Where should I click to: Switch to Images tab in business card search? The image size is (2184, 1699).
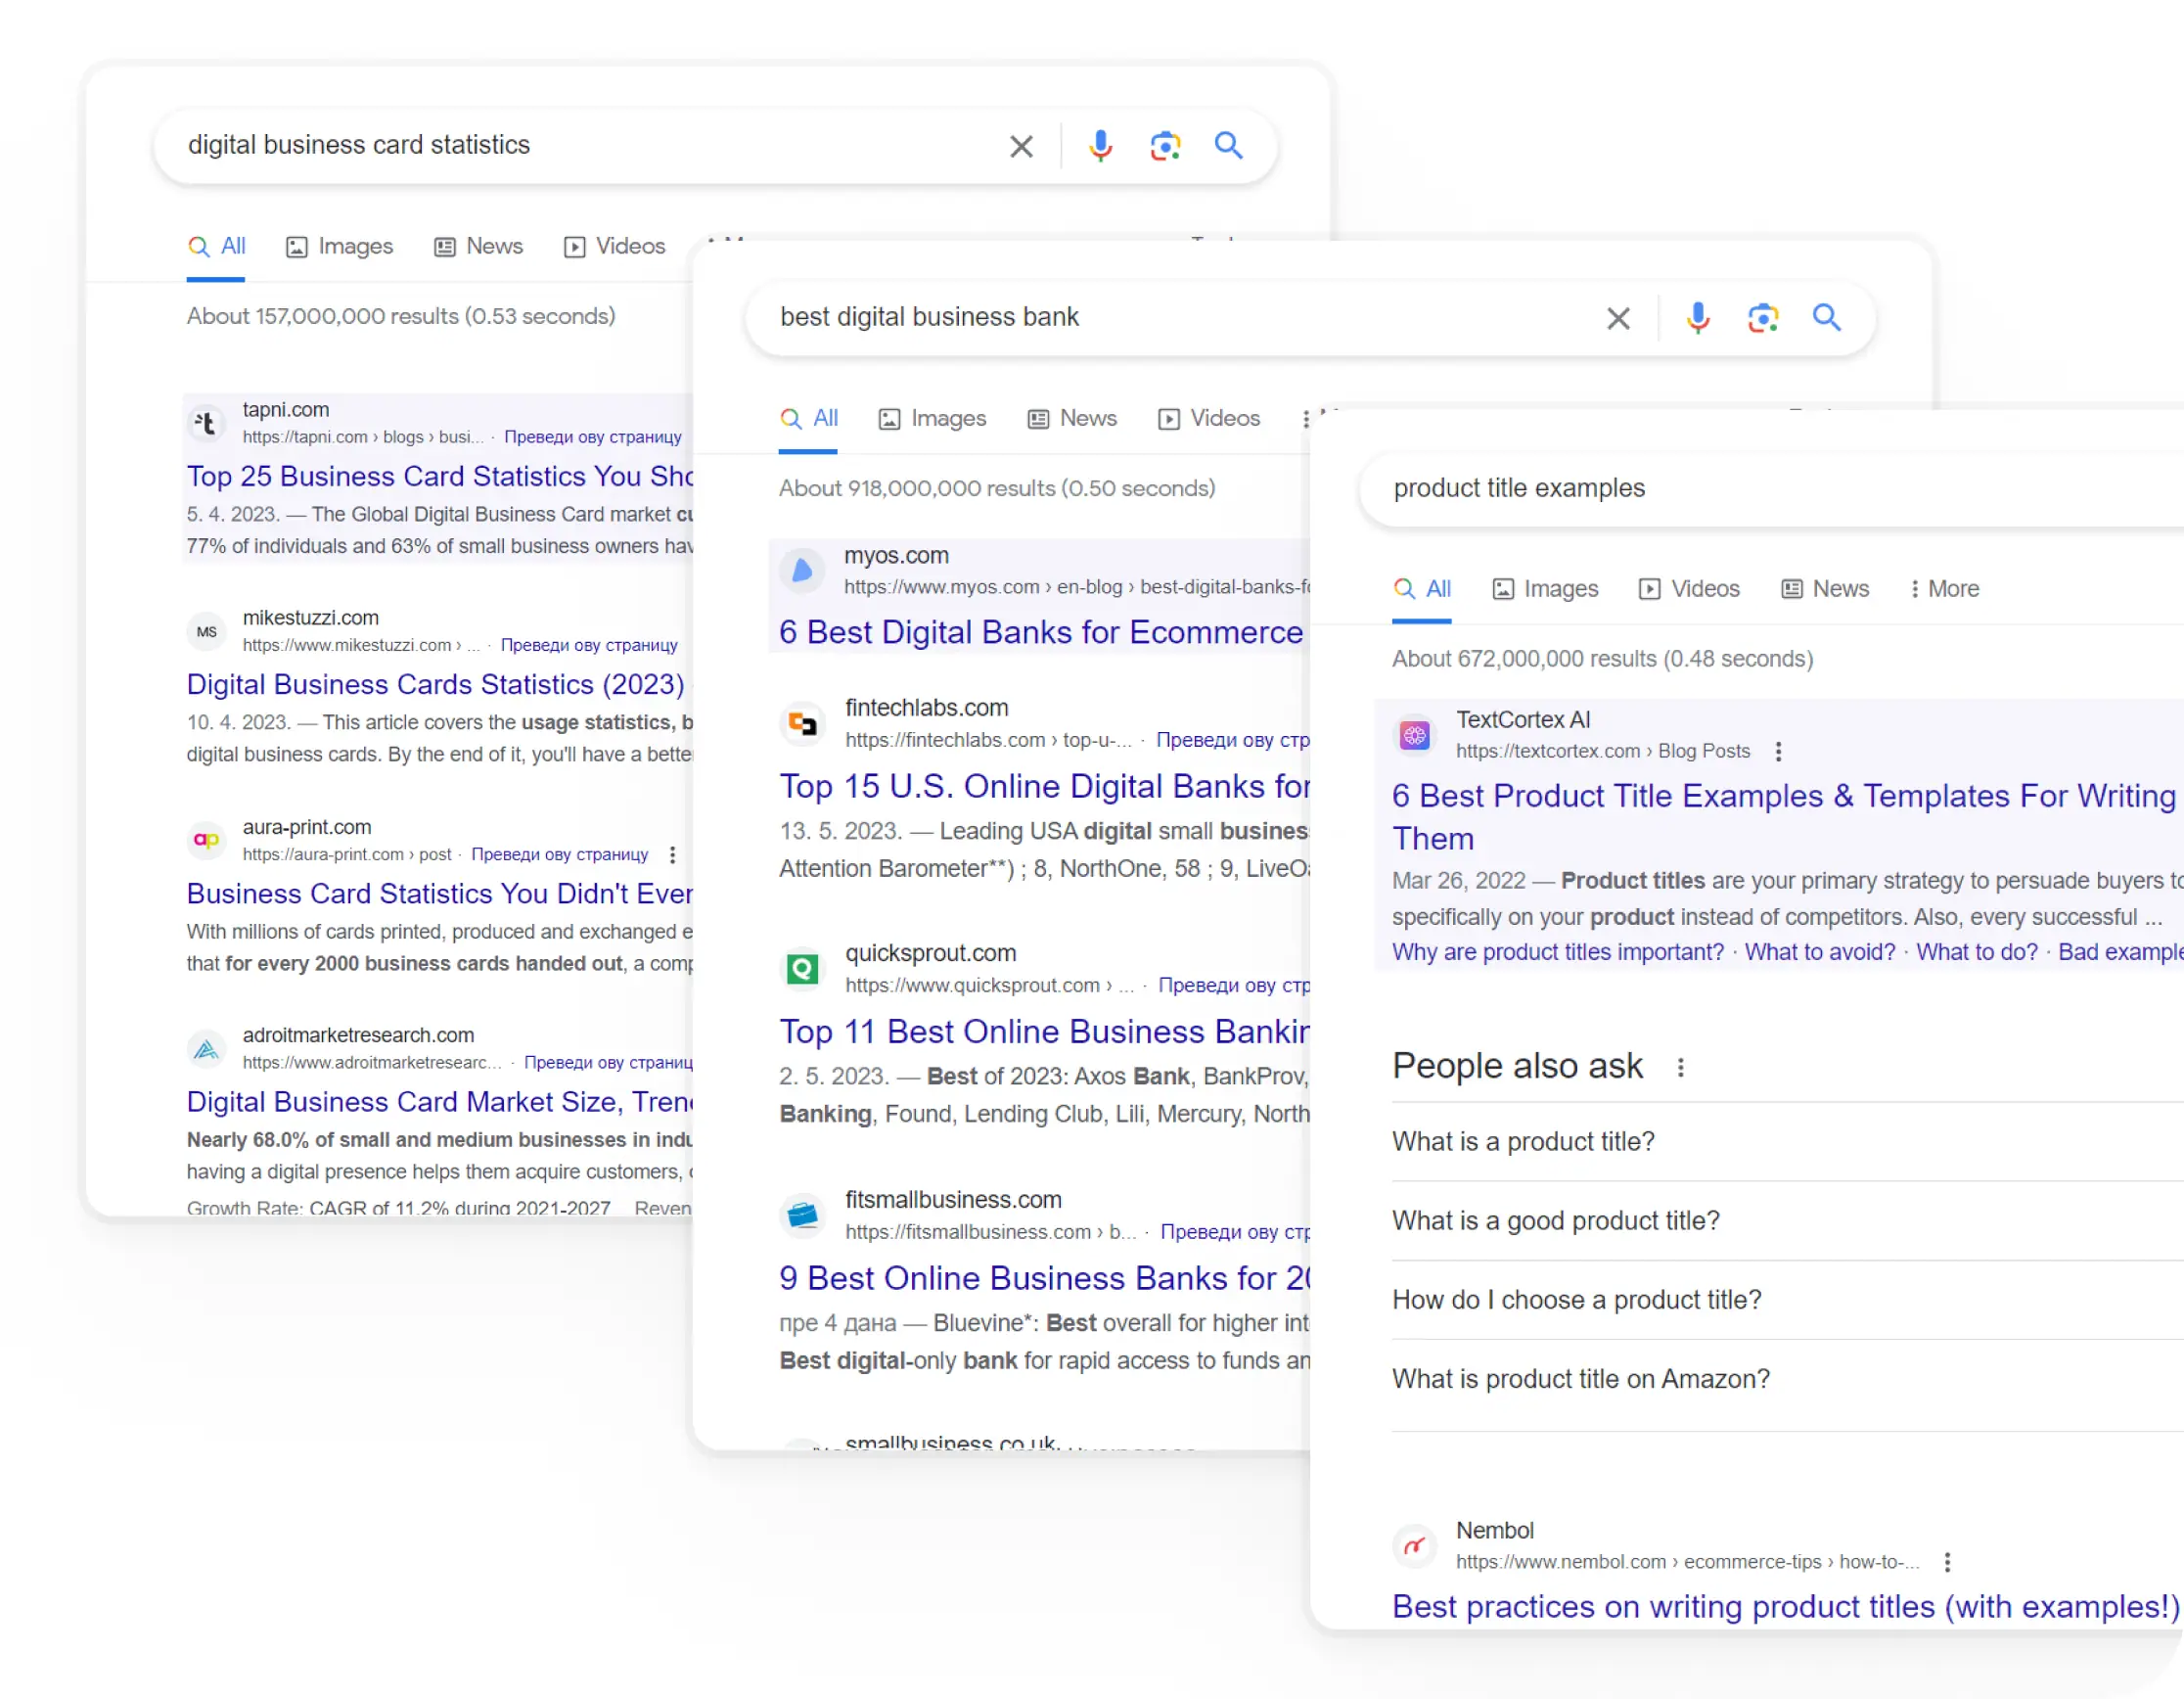[x=340, y=246]
